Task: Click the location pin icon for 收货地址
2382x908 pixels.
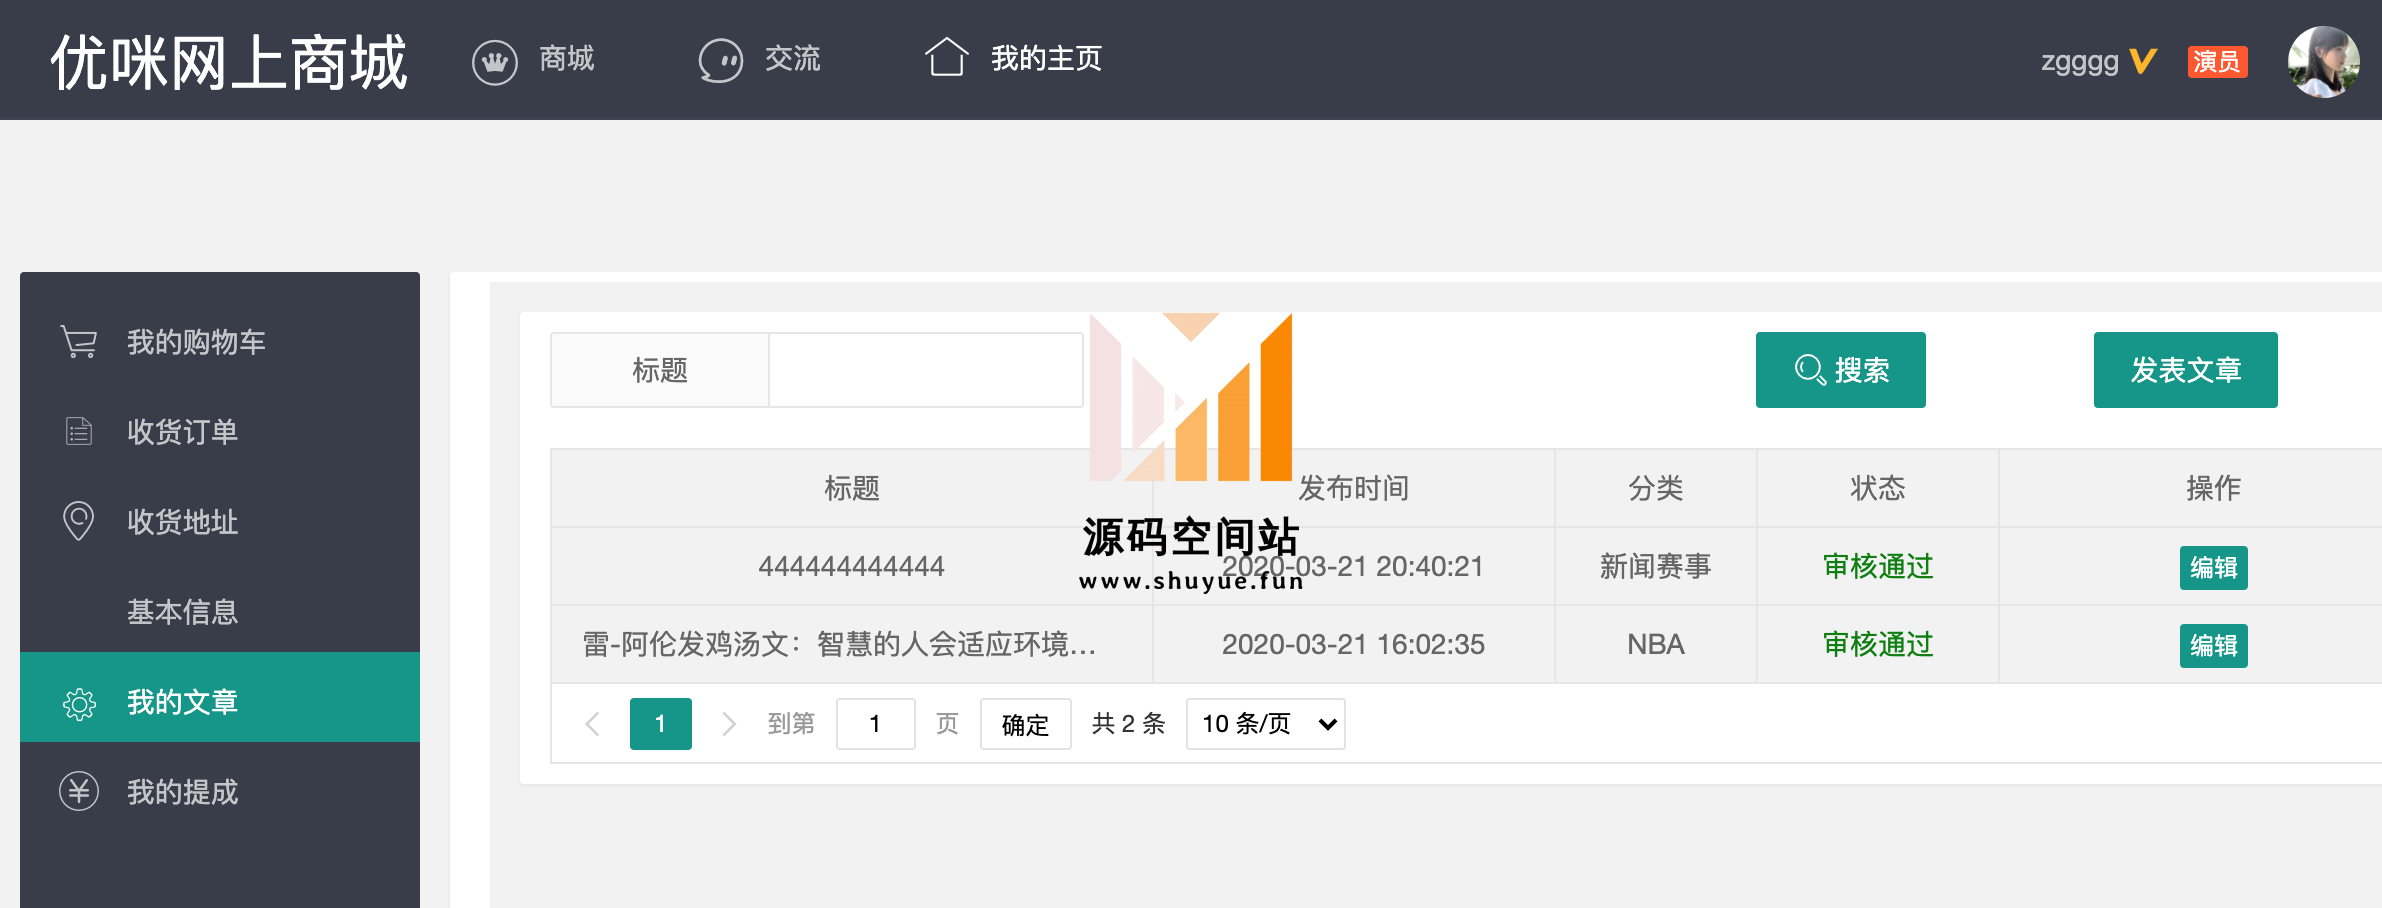Action: (x=79, y=521)
